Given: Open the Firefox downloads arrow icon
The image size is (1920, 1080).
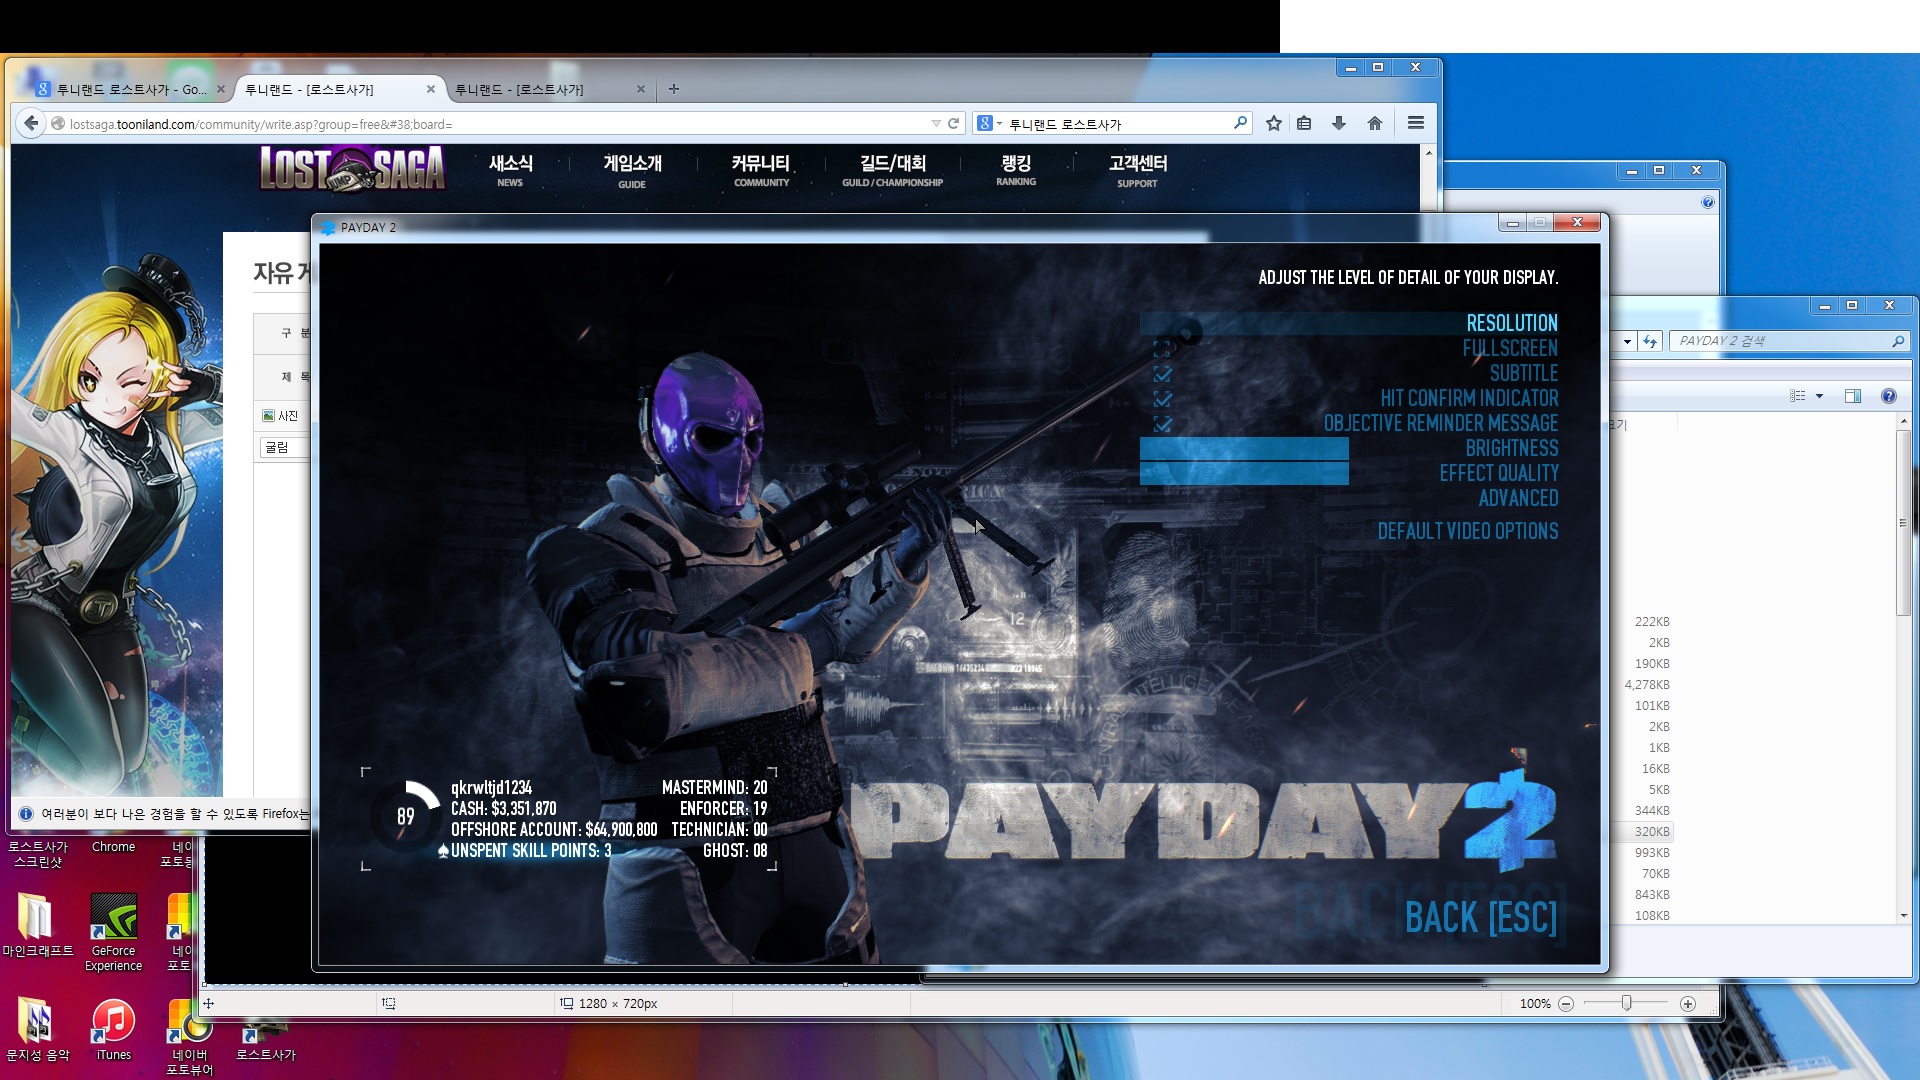Looking at the screenshot, I should (1339, 123).
